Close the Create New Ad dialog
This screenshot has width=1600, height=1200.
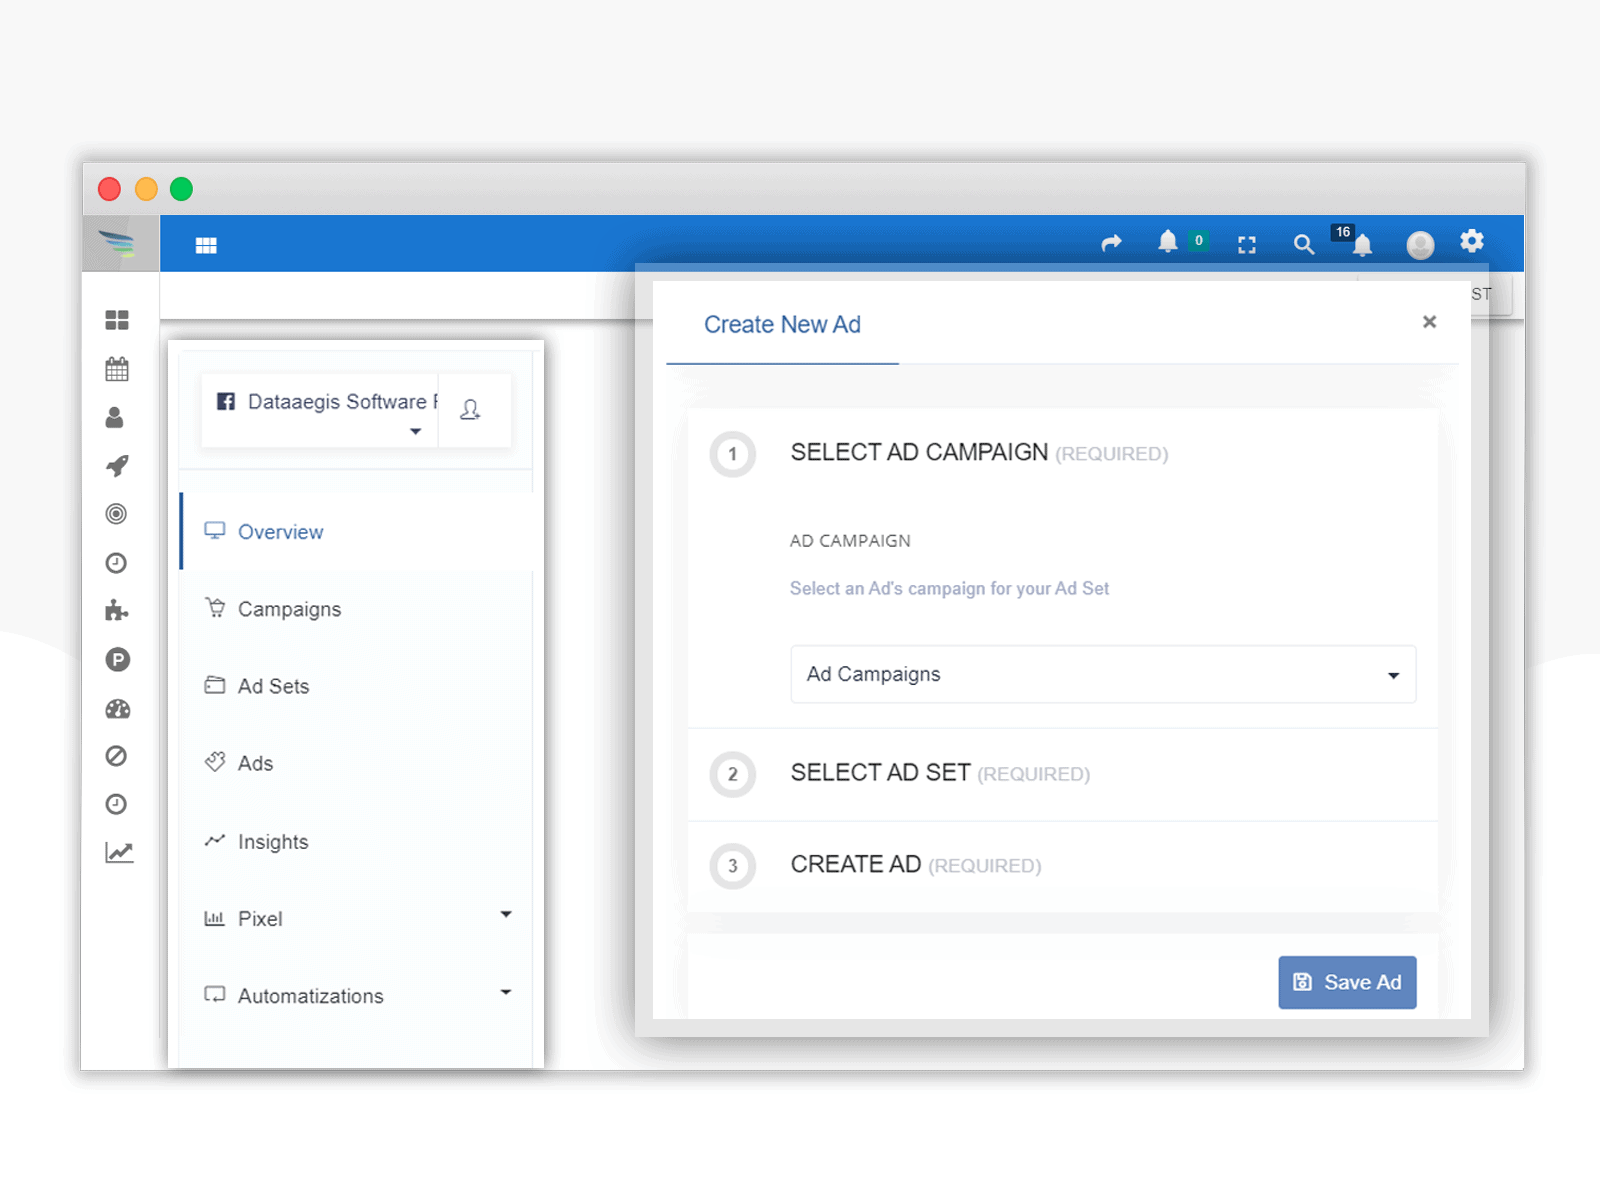[x=1429, y=322]
